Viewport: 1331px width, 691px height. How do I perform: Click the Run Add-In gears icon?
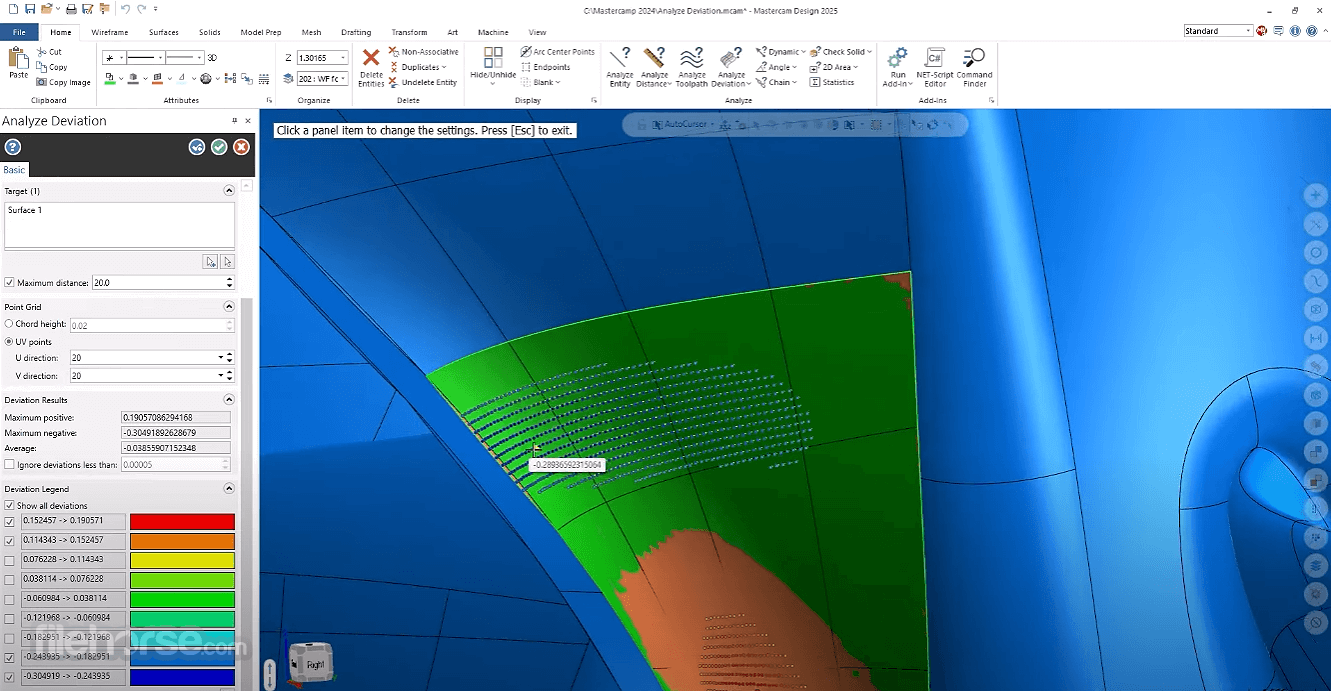[898, 57]
